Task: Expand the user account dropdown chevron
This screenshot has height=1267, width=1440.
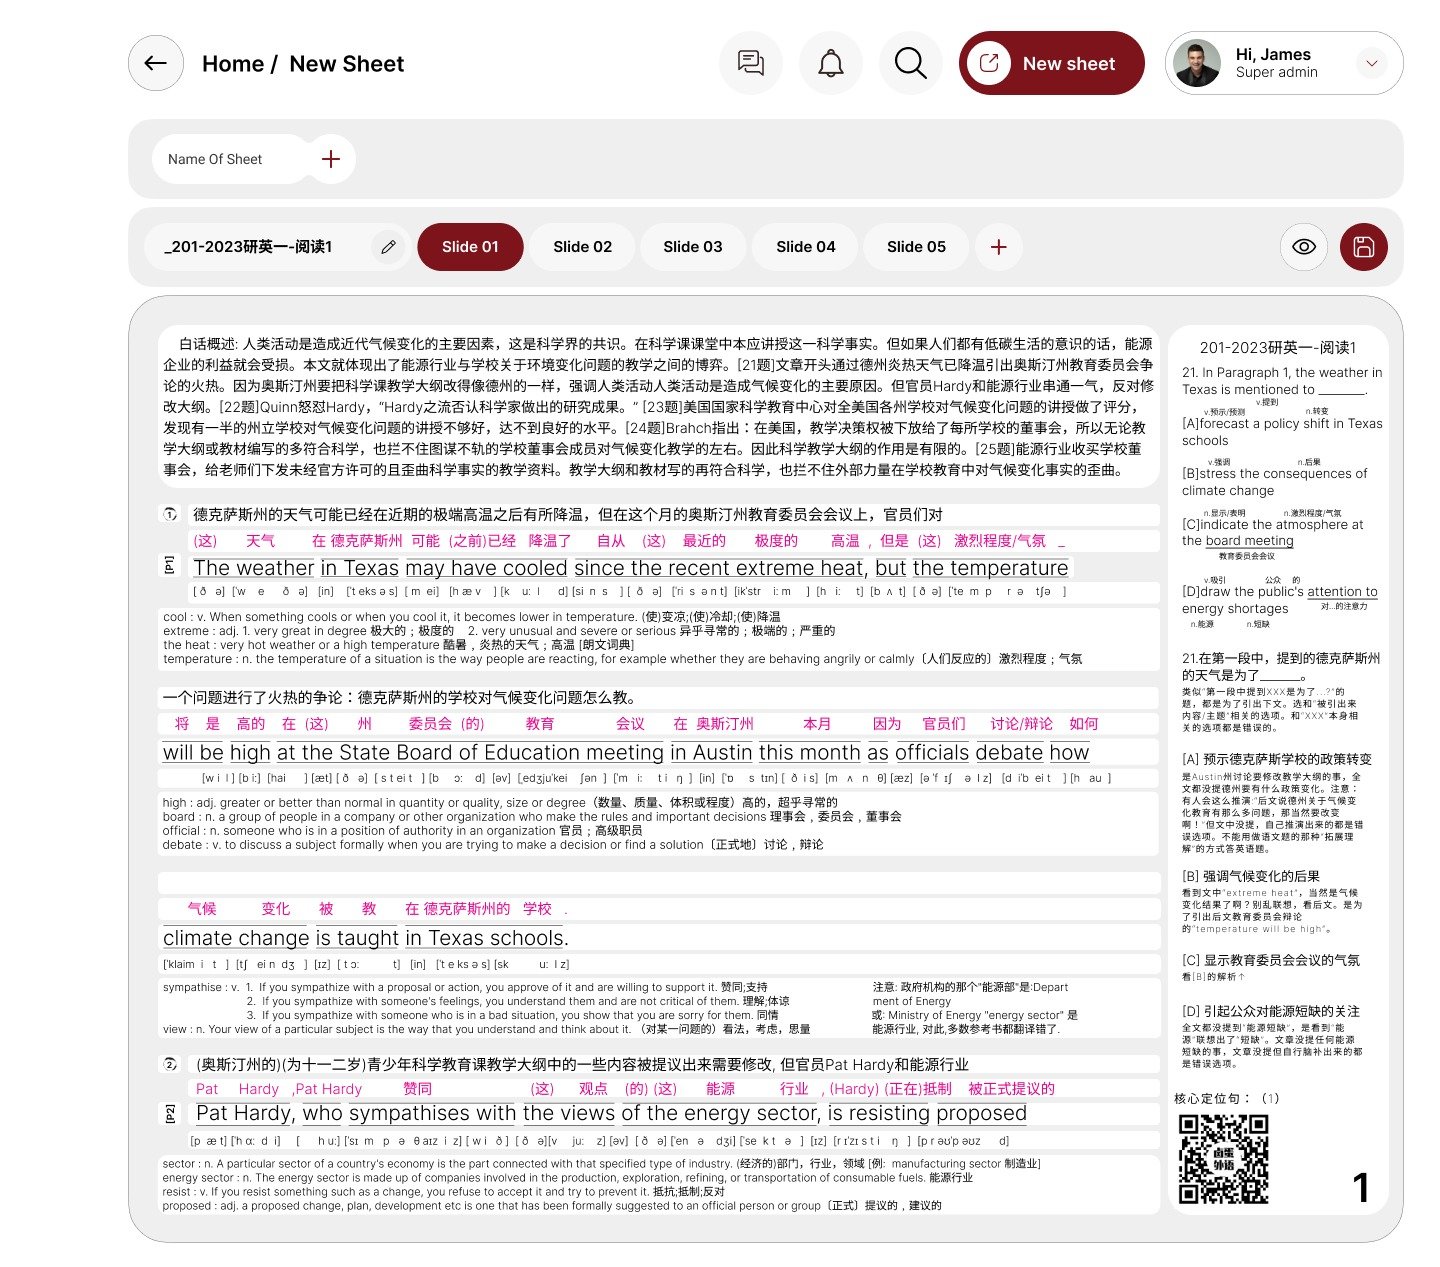Action: (x=1372, y=63)
